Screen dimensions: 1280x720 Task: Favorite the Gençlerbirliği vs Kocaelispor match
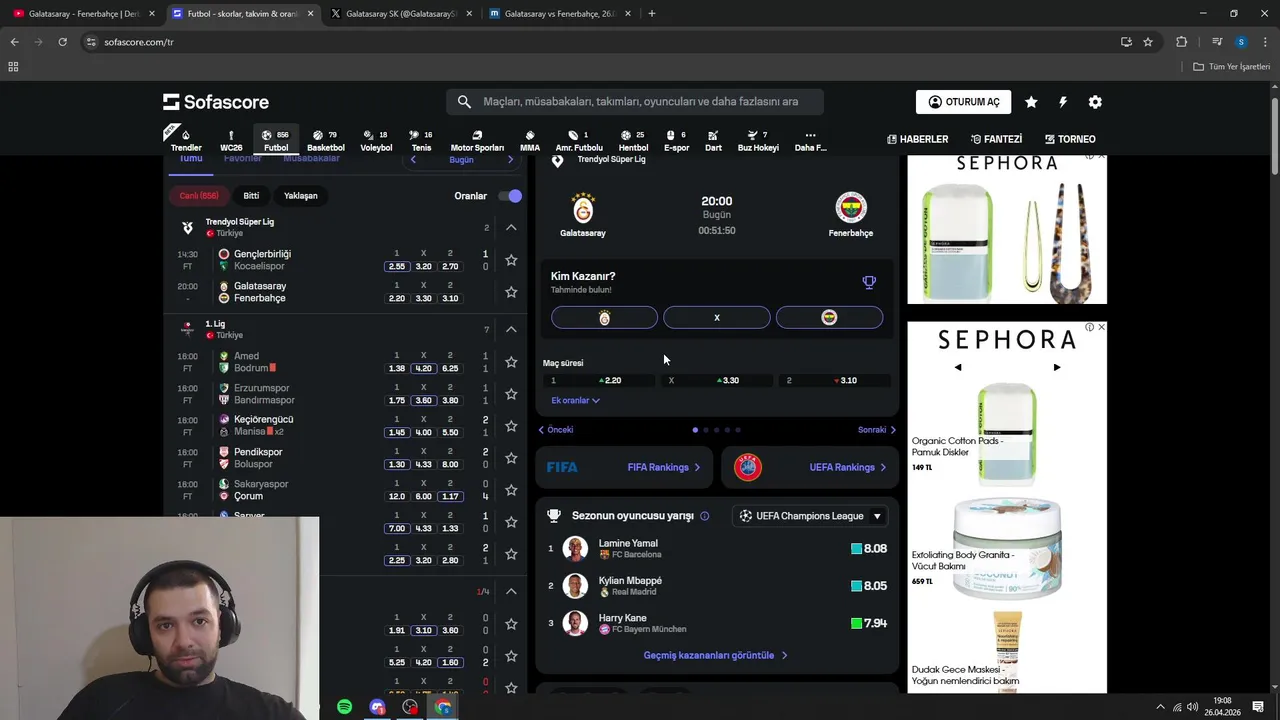point(511,260)
